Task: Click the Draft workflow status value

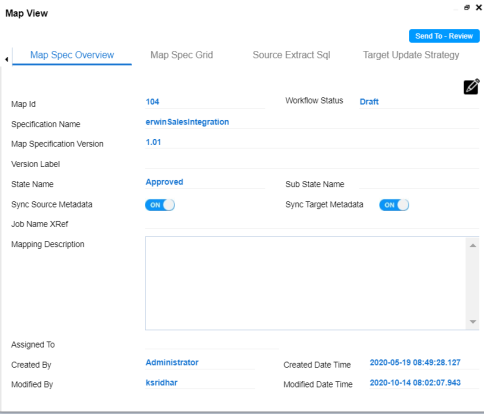Action: [x=369, y=102]
